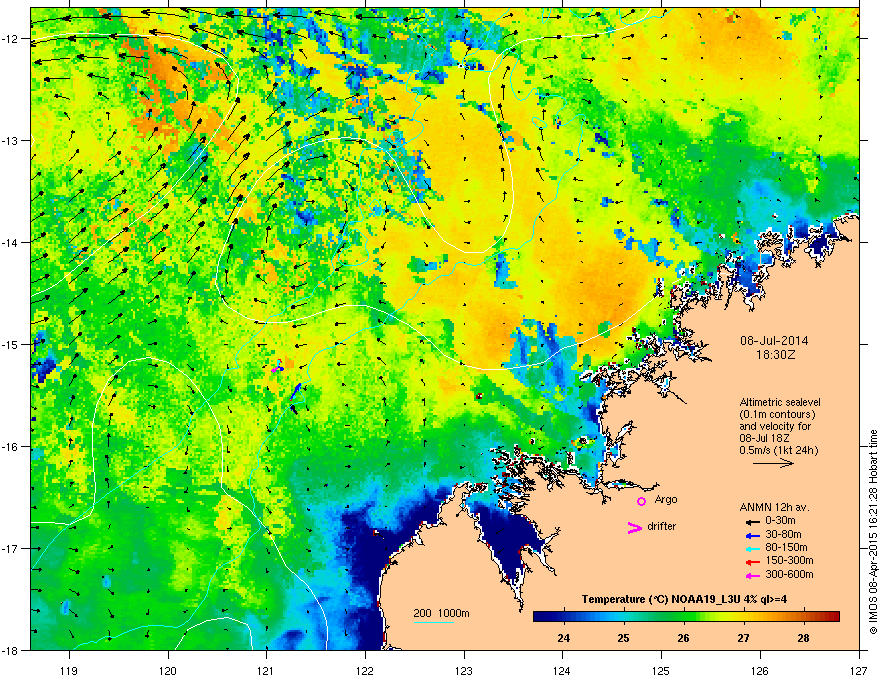
Task: Click the '80-150m' depth label
Action: point(786,548)
